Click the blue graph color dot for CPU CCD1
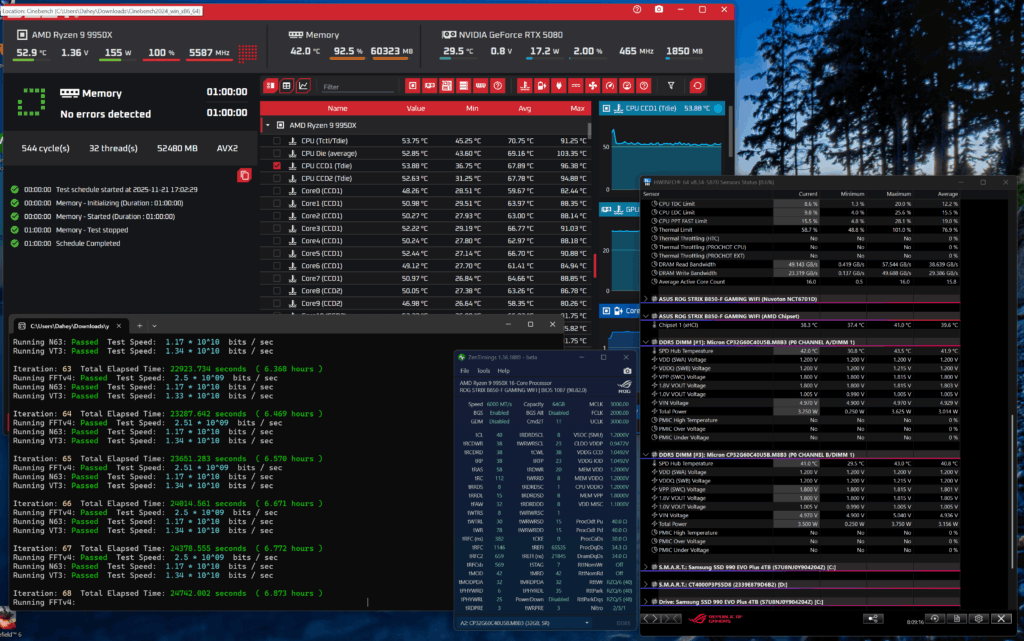 click(718, 108)
